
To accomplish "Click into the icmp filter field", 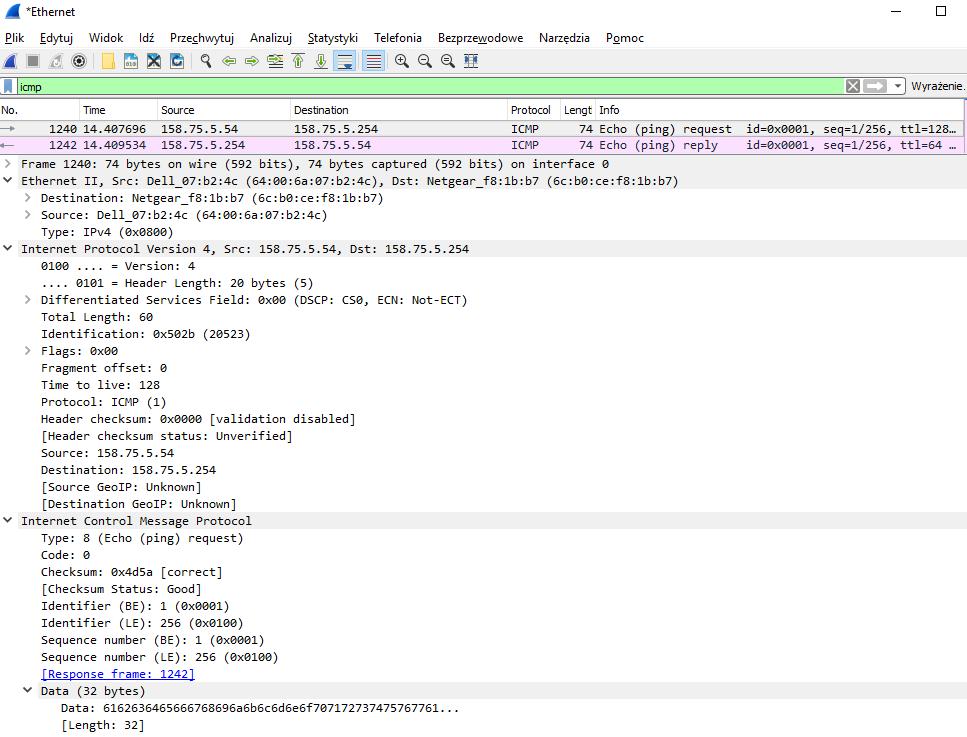I will click(x=430, y=86).
